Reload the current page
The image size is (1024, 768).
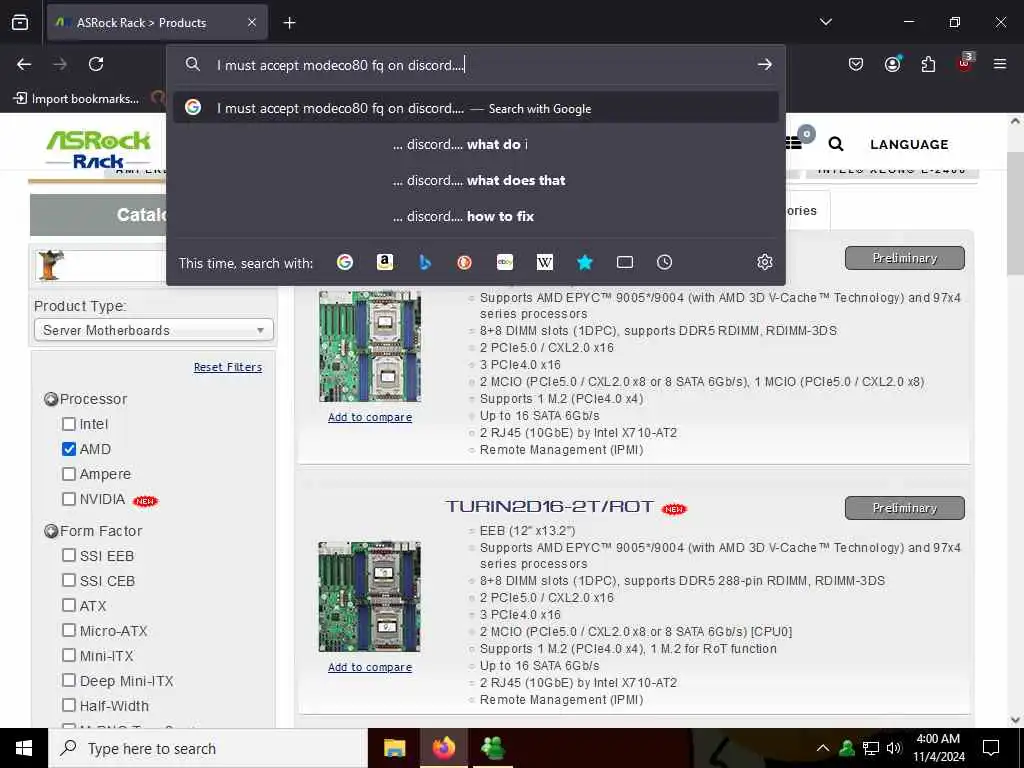coord(96,64)
